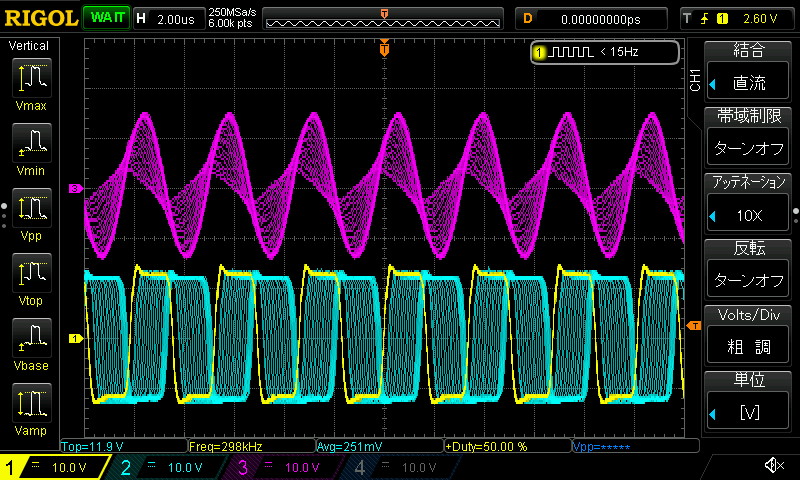The image size is (800, 480).
Task: Click the WAIT trigger status indicator
Action: [x=107, y=18]
